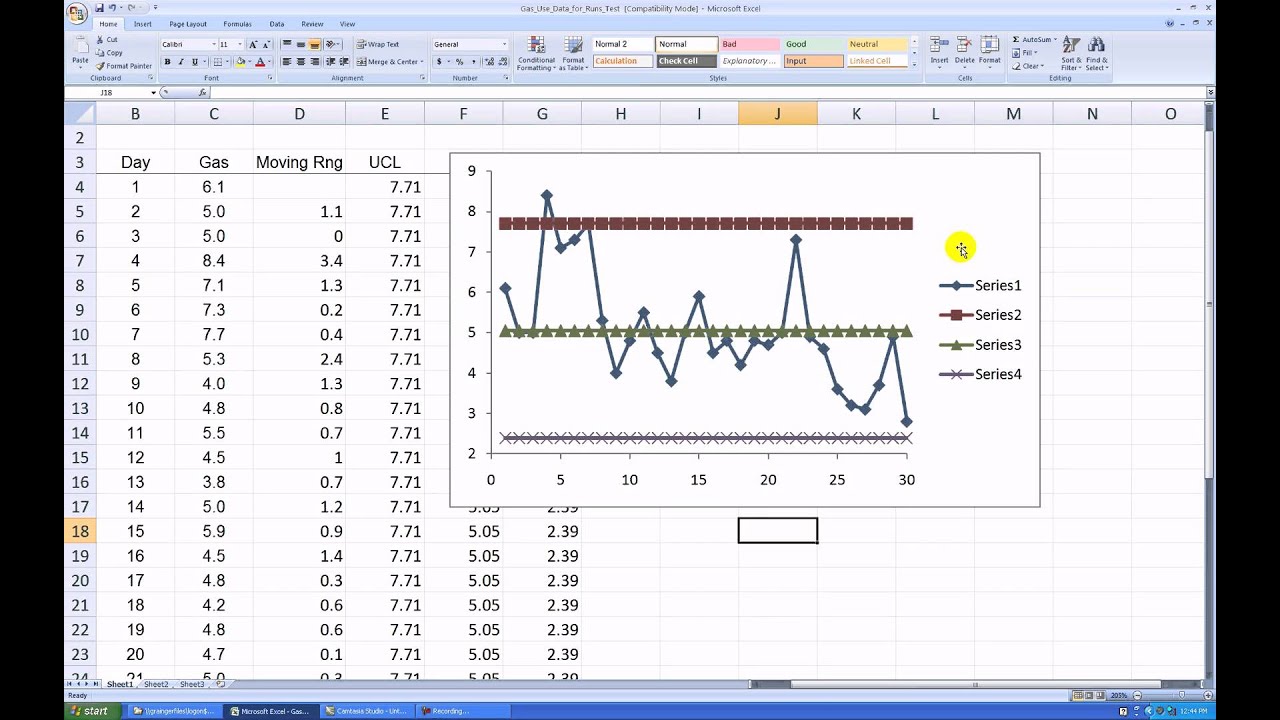Viewport: 1280px width, 720px height.
Task: Click Increase Decimal icon
Action: (489, 62)
